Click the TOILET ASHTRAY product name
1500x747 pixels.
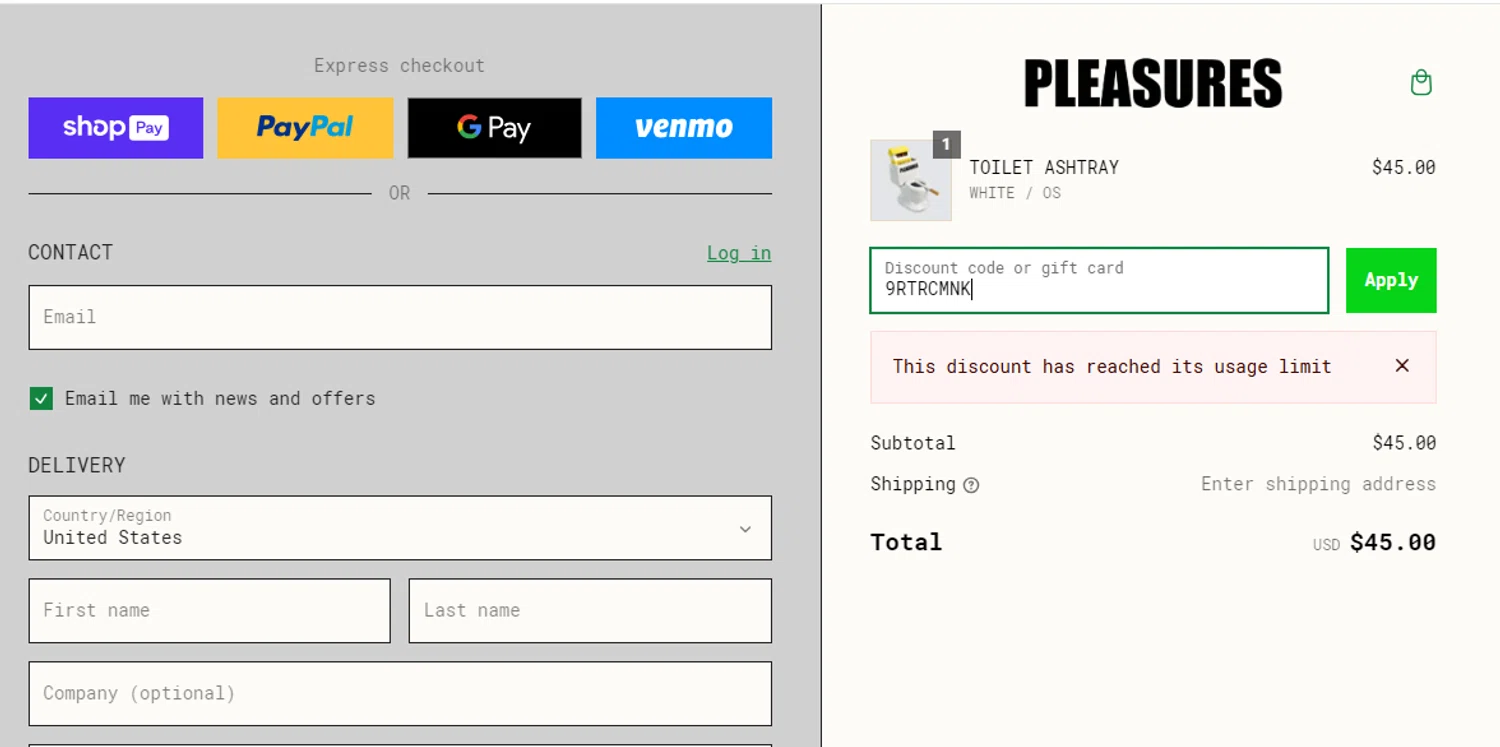[1044, 167]
